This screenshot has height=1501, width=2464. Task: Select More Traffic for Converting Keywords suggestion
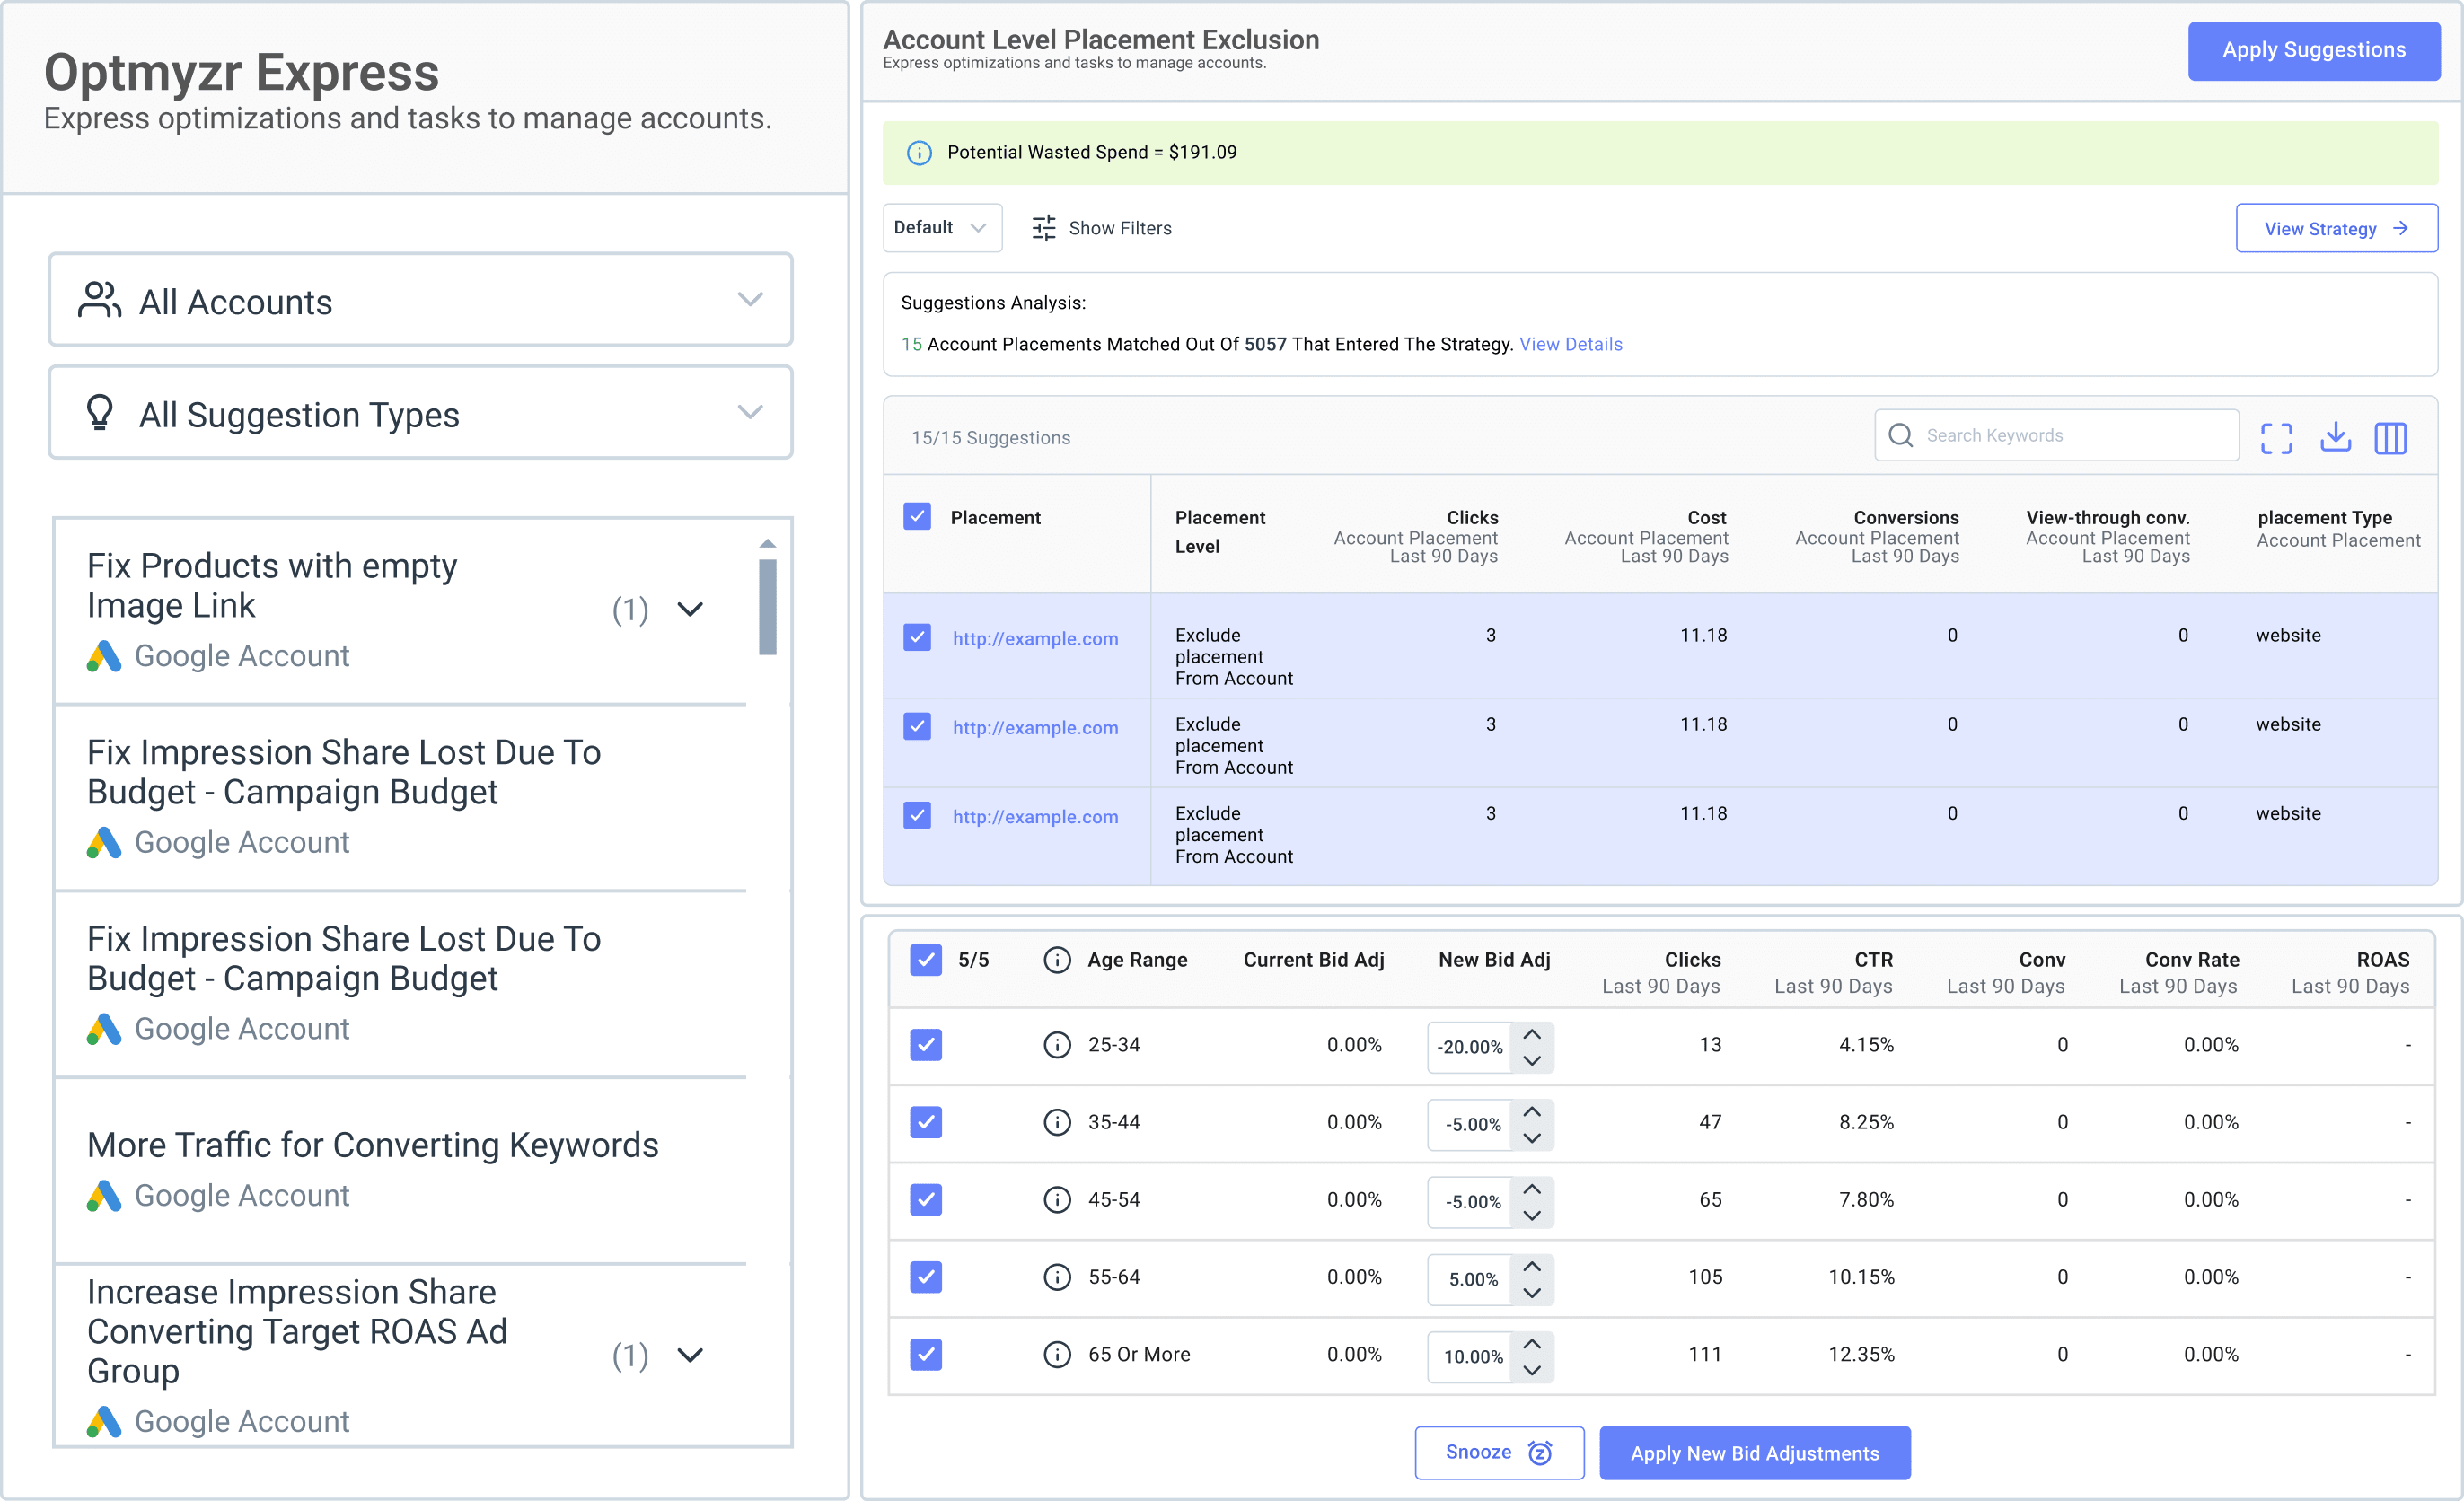401,1169
